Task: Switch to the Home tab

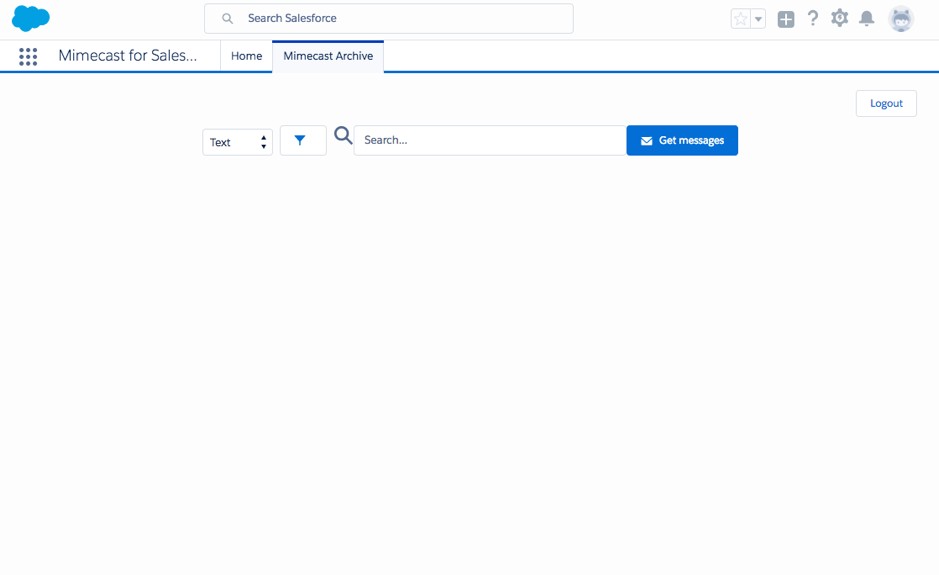Action: [247, 56]
